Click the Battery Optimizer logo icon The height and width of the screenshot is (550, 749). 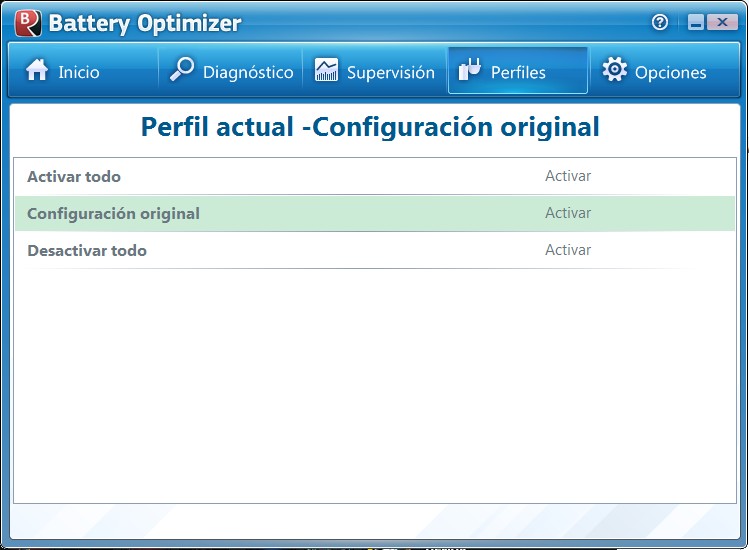(28, 23)
